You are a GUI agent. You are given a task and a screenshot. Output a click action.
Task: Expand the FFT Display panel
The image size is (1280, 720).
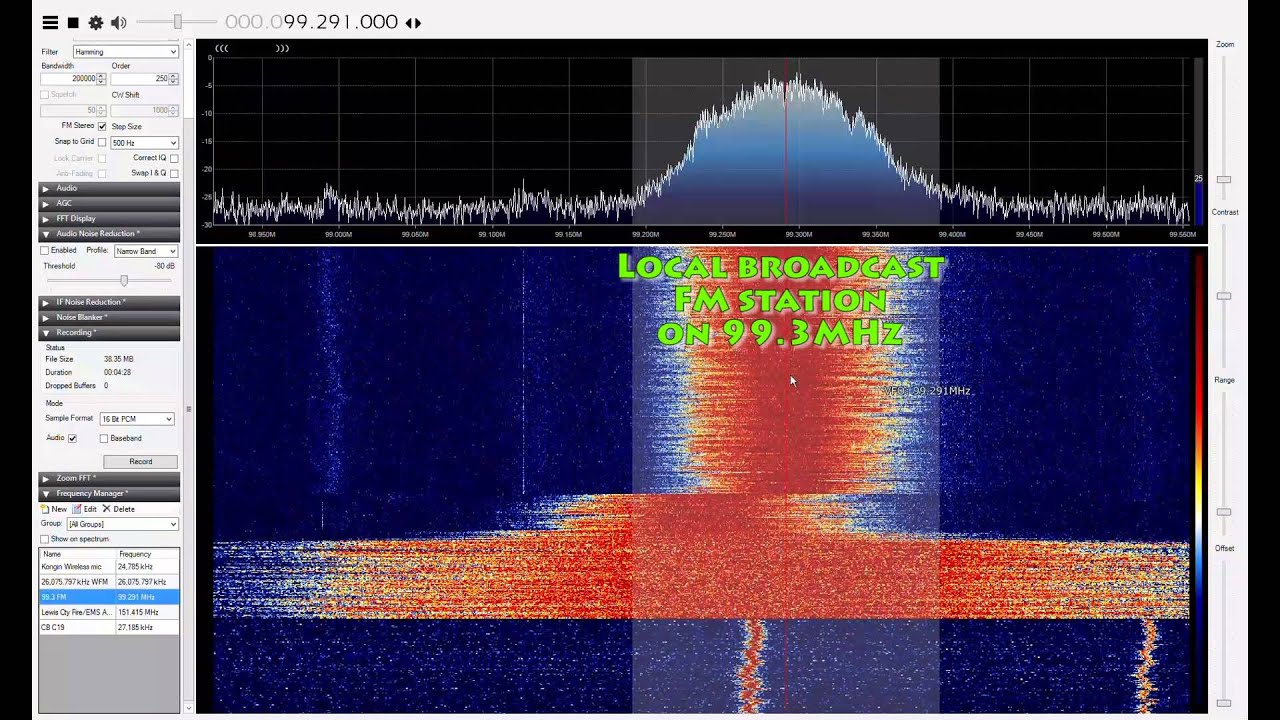point(109,218)
